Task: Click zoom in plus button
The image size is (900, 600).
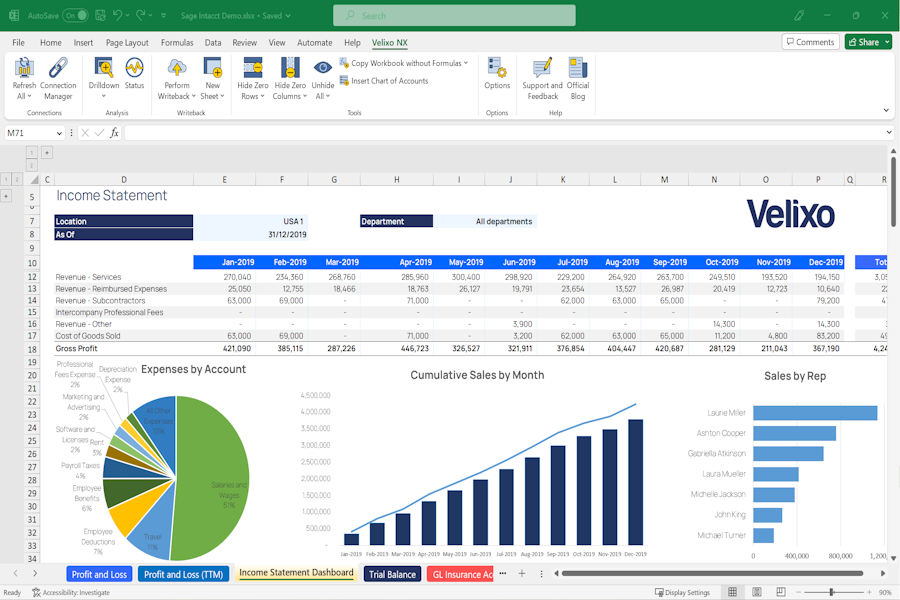Action: pos(869,592)
